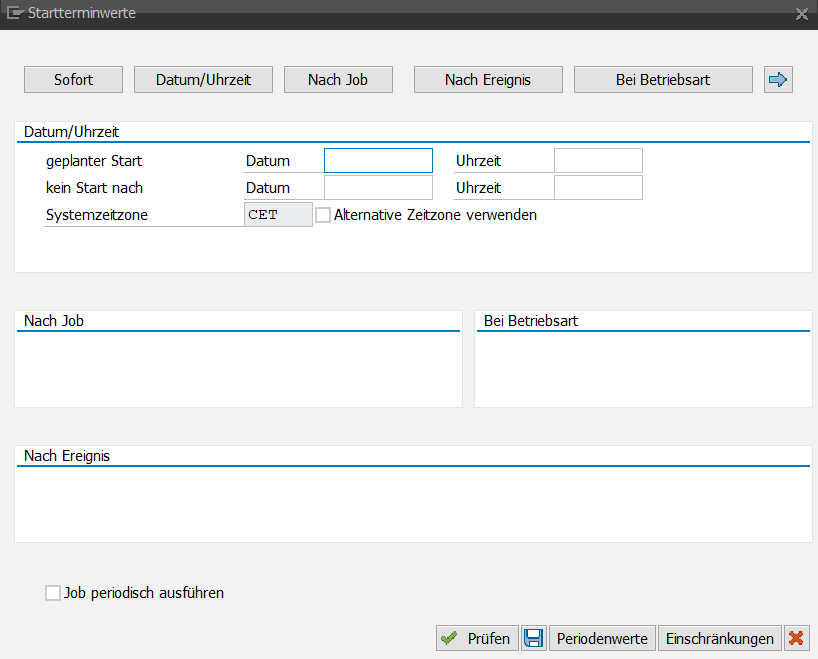The width and height of the screenshot is (818, 659).
Task: Select the CET Systemzeitzone field
Action: (276, 214)
